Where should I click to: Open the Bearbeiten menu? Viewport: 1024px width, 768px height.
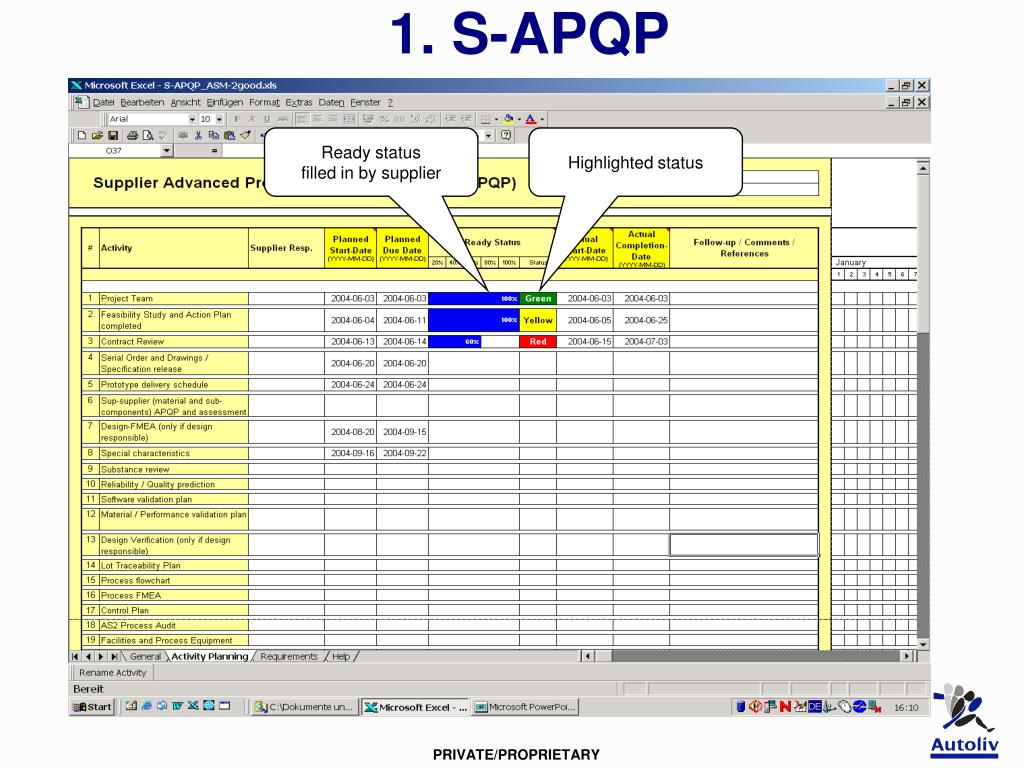coord(142,103)
